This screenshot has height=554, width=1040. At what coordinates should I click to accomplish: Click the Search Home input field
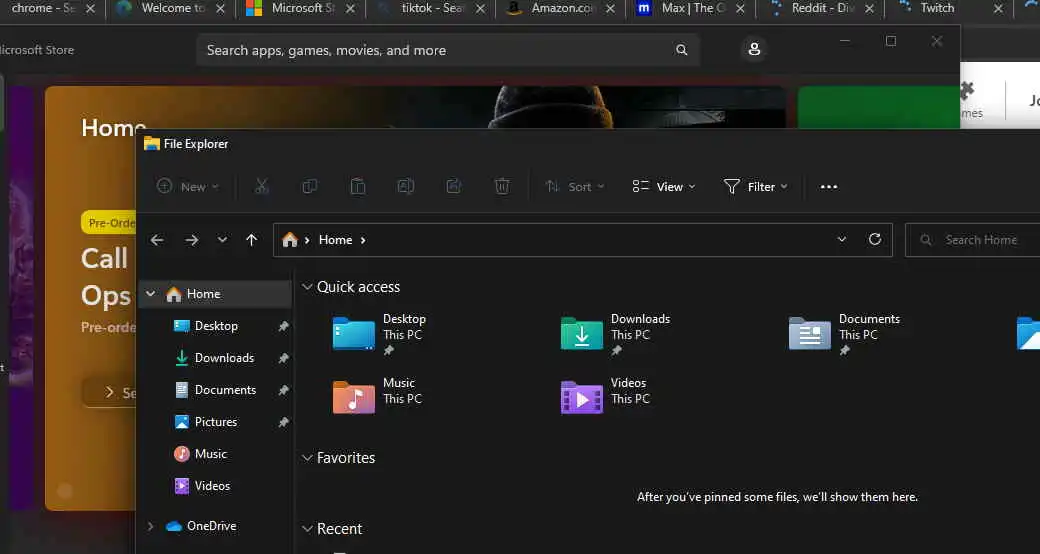click(x=973, y=240)
